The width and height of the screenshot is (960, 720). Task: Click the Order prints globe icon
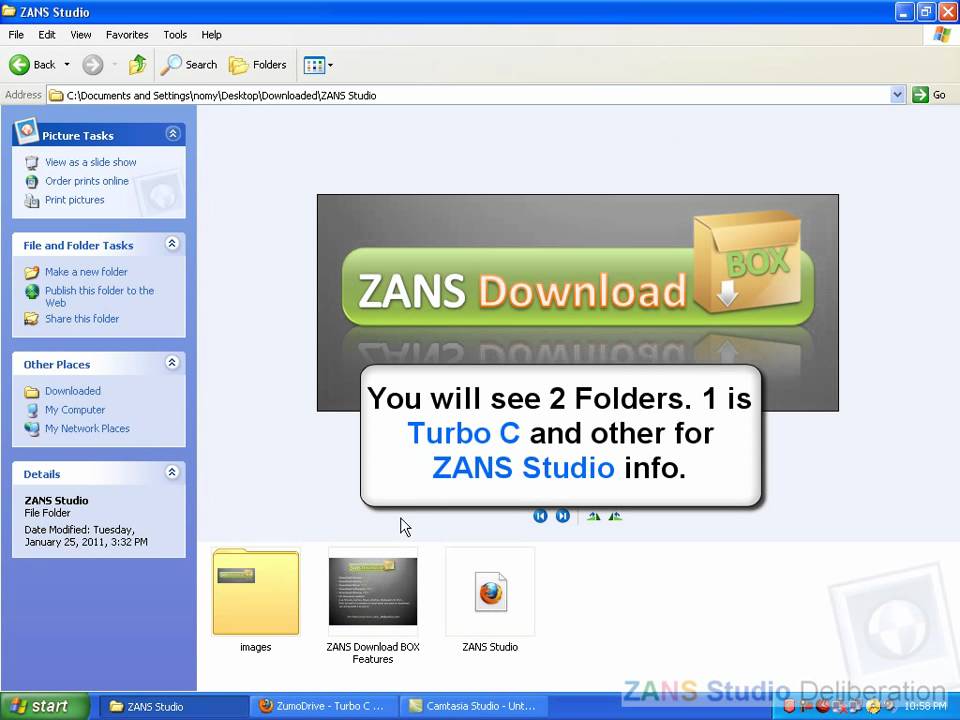[32, 181]
